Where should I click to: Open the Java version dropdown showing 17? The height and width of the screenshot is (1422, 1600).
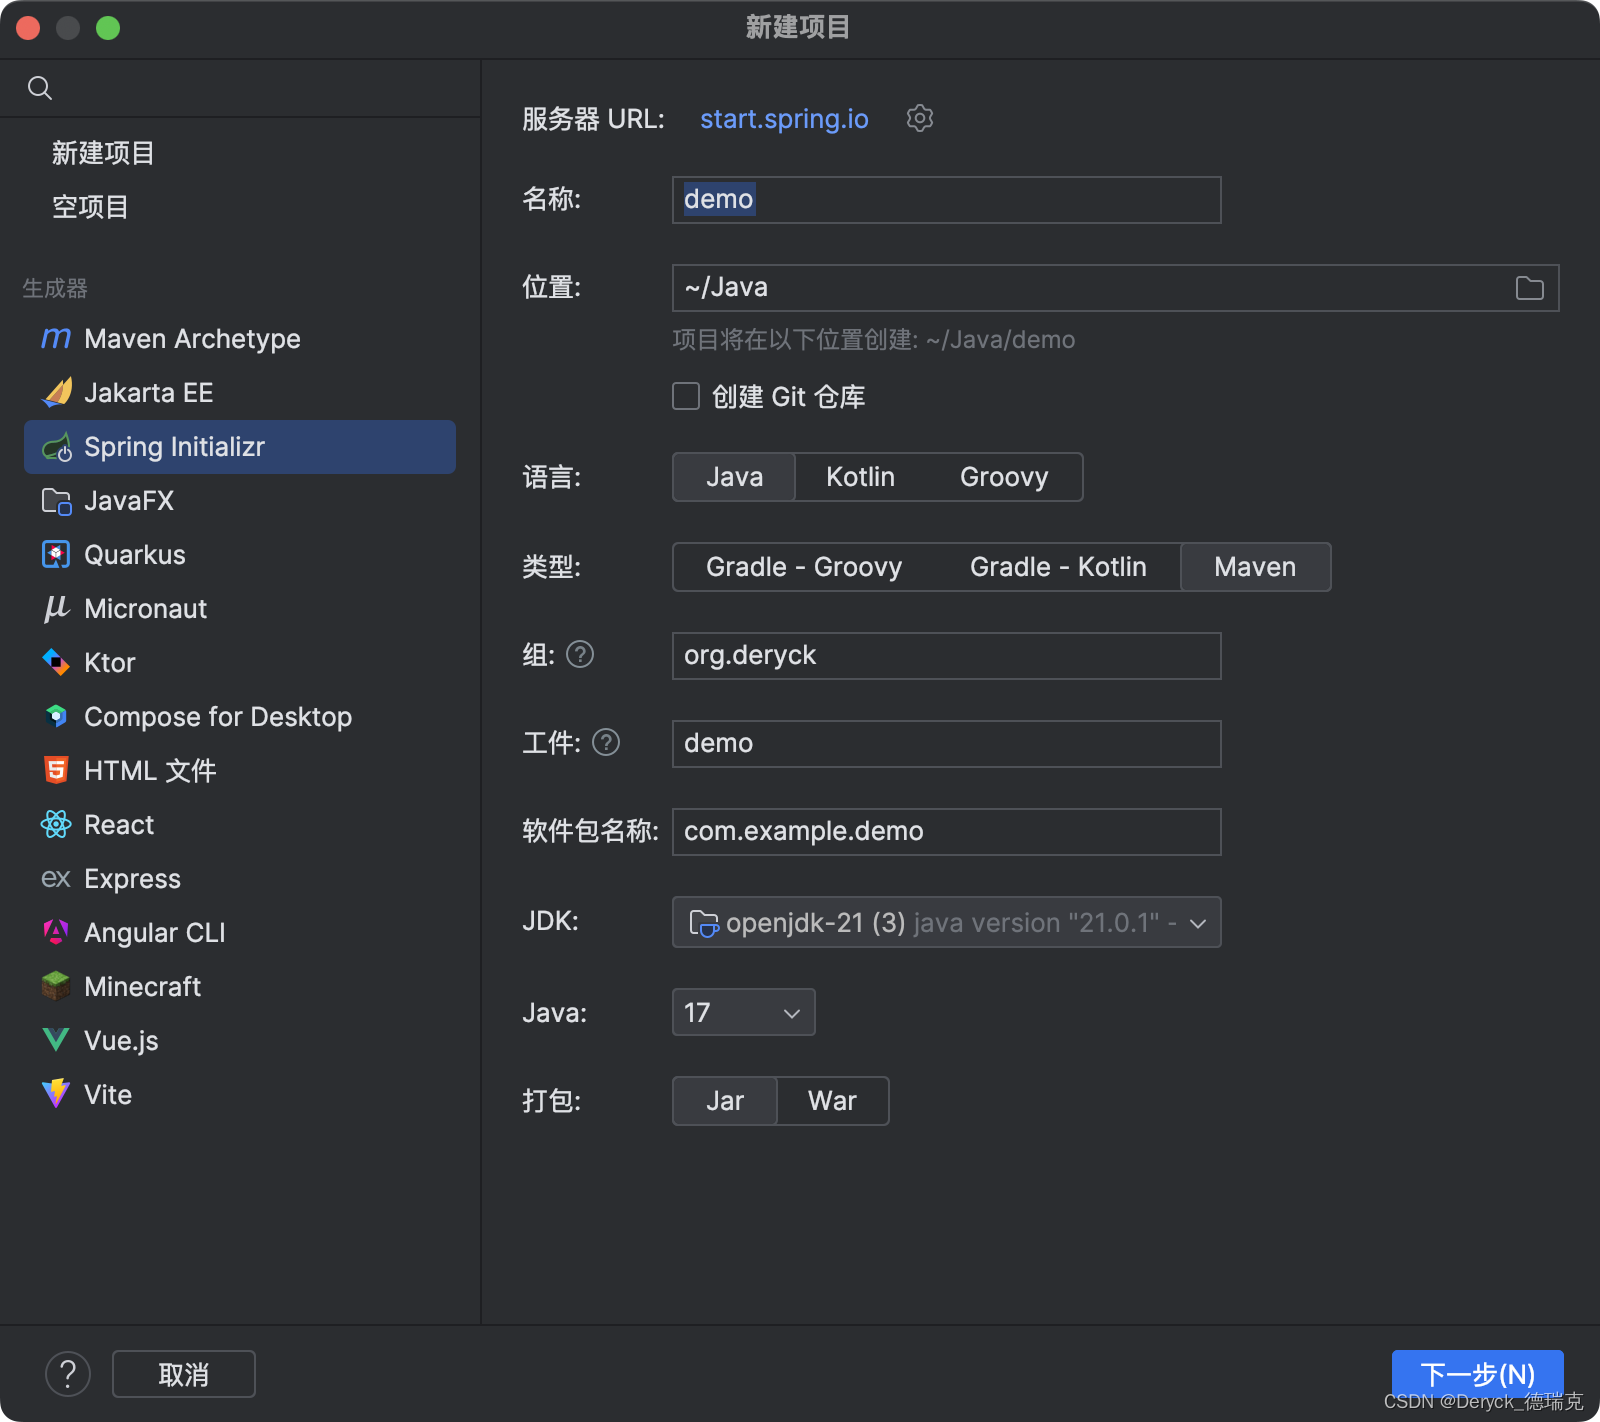click(742, 1012)
